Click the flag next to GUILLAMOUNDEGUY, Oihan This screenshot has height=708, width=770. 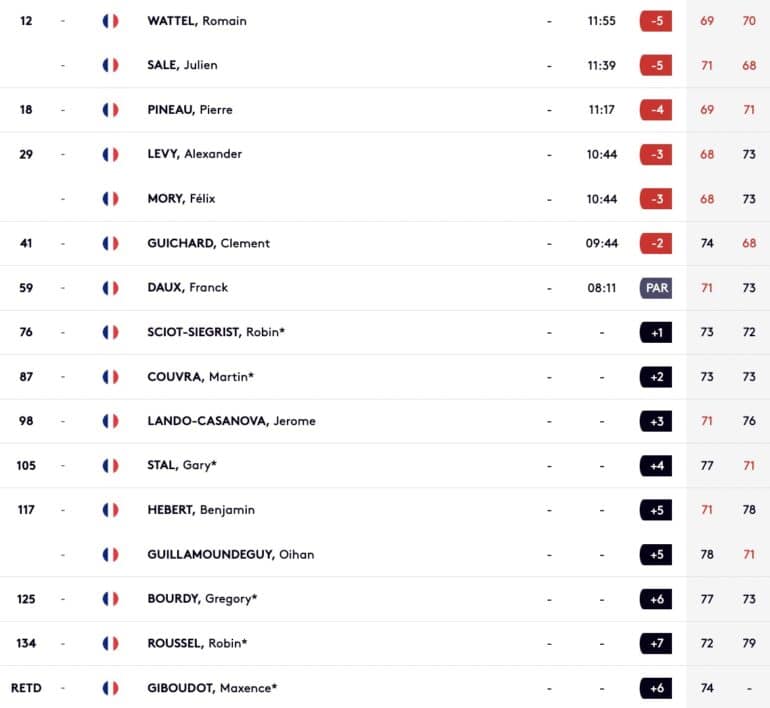[x=110, y=555]
